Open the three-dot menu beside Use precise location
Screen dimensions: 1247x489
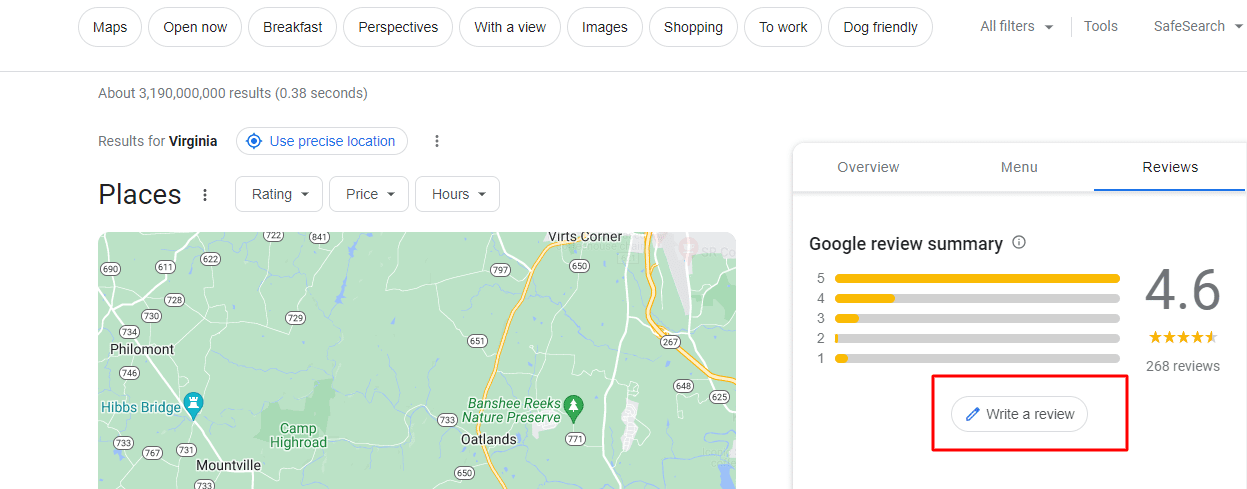(x=437, y=141)
